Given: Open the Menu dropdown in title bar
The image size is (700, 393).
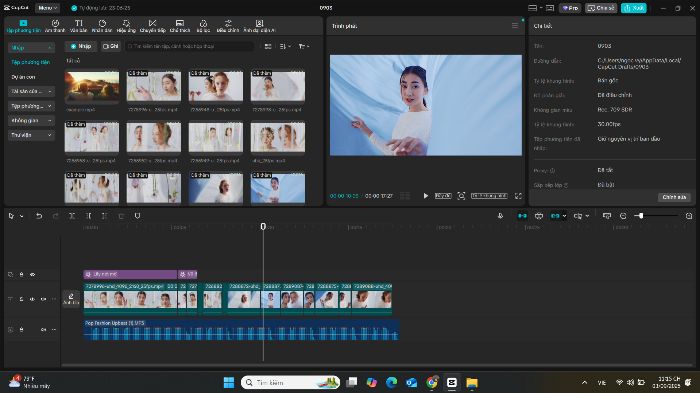Looking at the screenshot, I should 47,8.
